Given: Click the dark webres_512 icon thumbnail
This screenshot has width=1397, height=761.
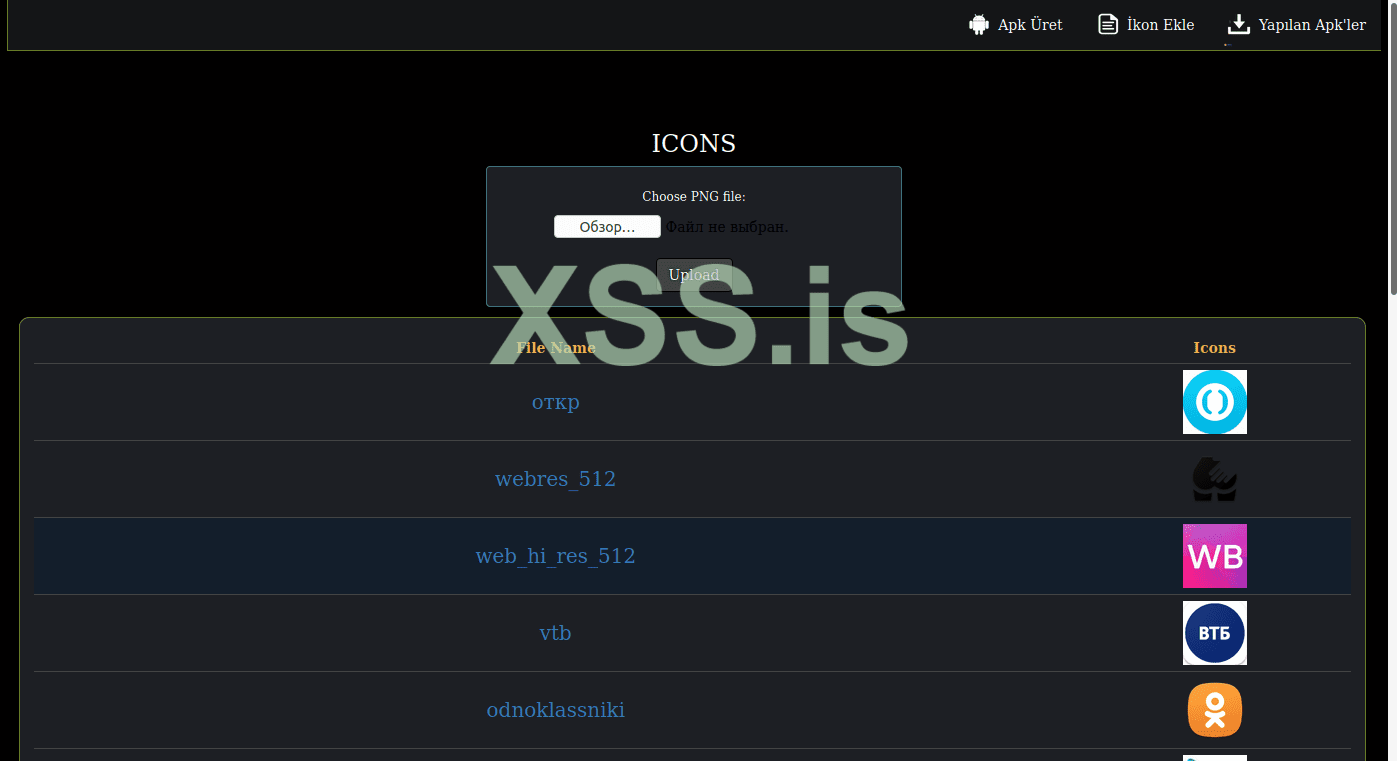Looking at the screenshot, I should coord(1215,479).
